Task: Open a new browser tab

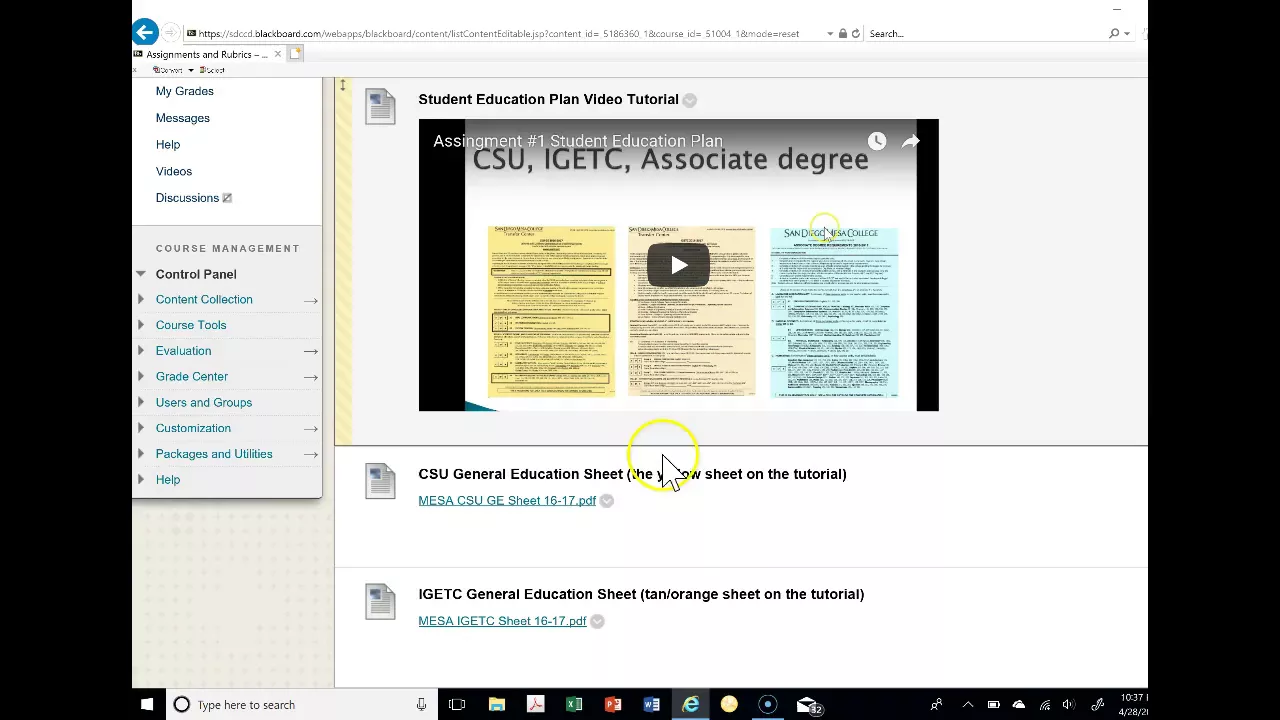Action: (296, 54)
